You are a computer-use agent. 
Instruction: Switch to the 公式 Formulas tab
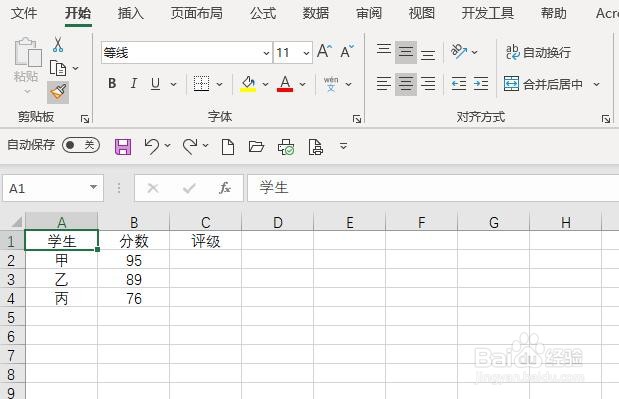(x=263, y=13)
